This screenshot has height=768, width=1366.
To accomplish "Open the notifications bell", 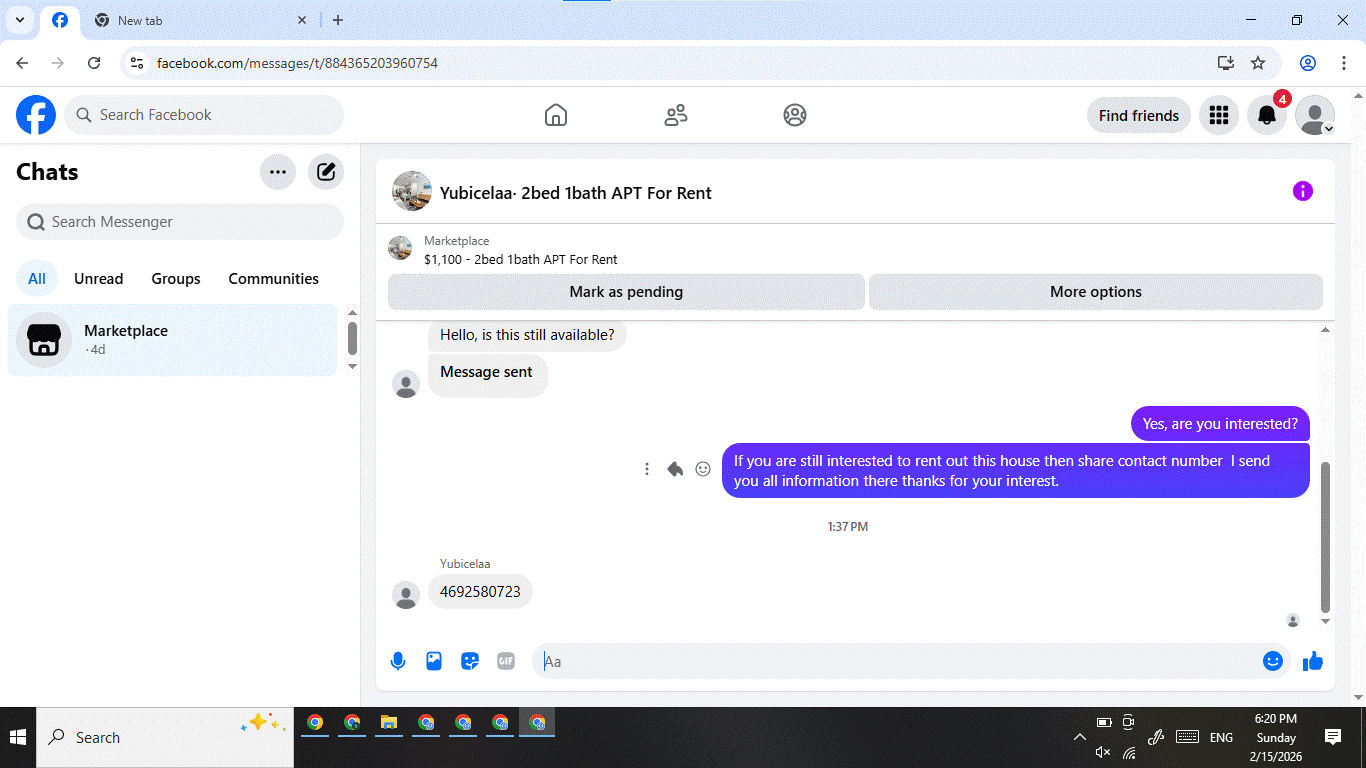I will [x=1267, y=115].
